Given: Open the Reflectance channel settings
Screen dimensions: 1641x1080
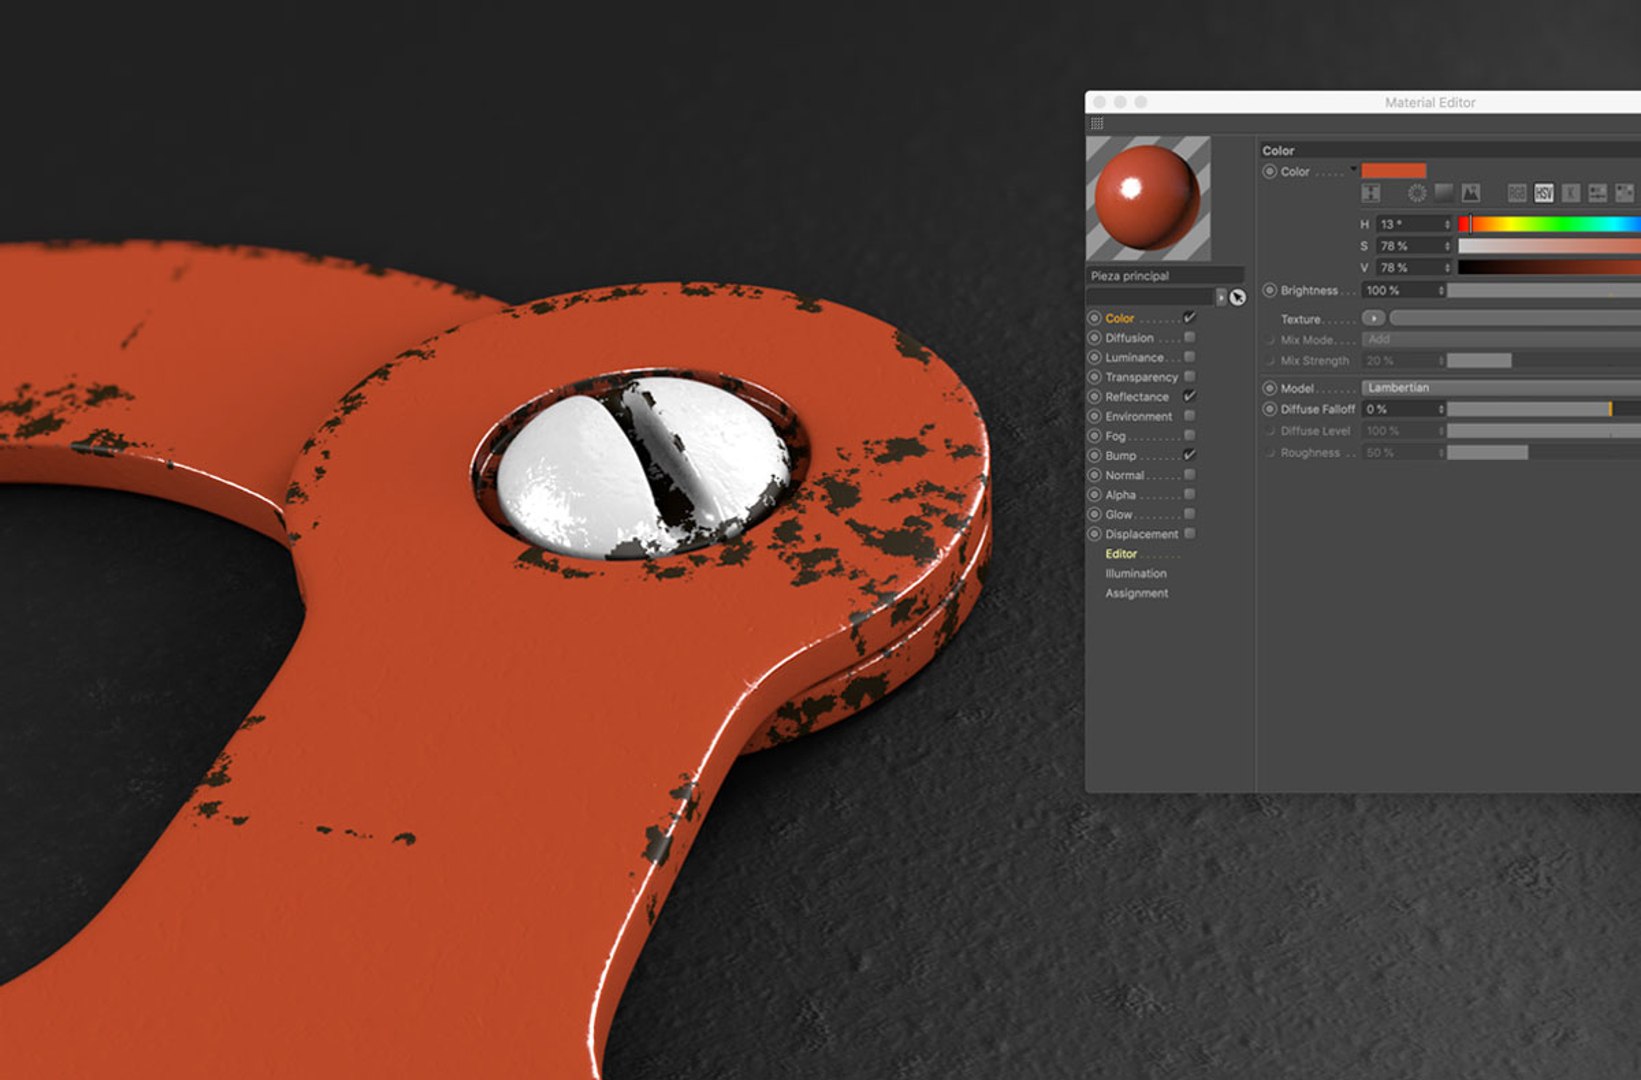Looking at the screenshot, I should pos(1137,397).
